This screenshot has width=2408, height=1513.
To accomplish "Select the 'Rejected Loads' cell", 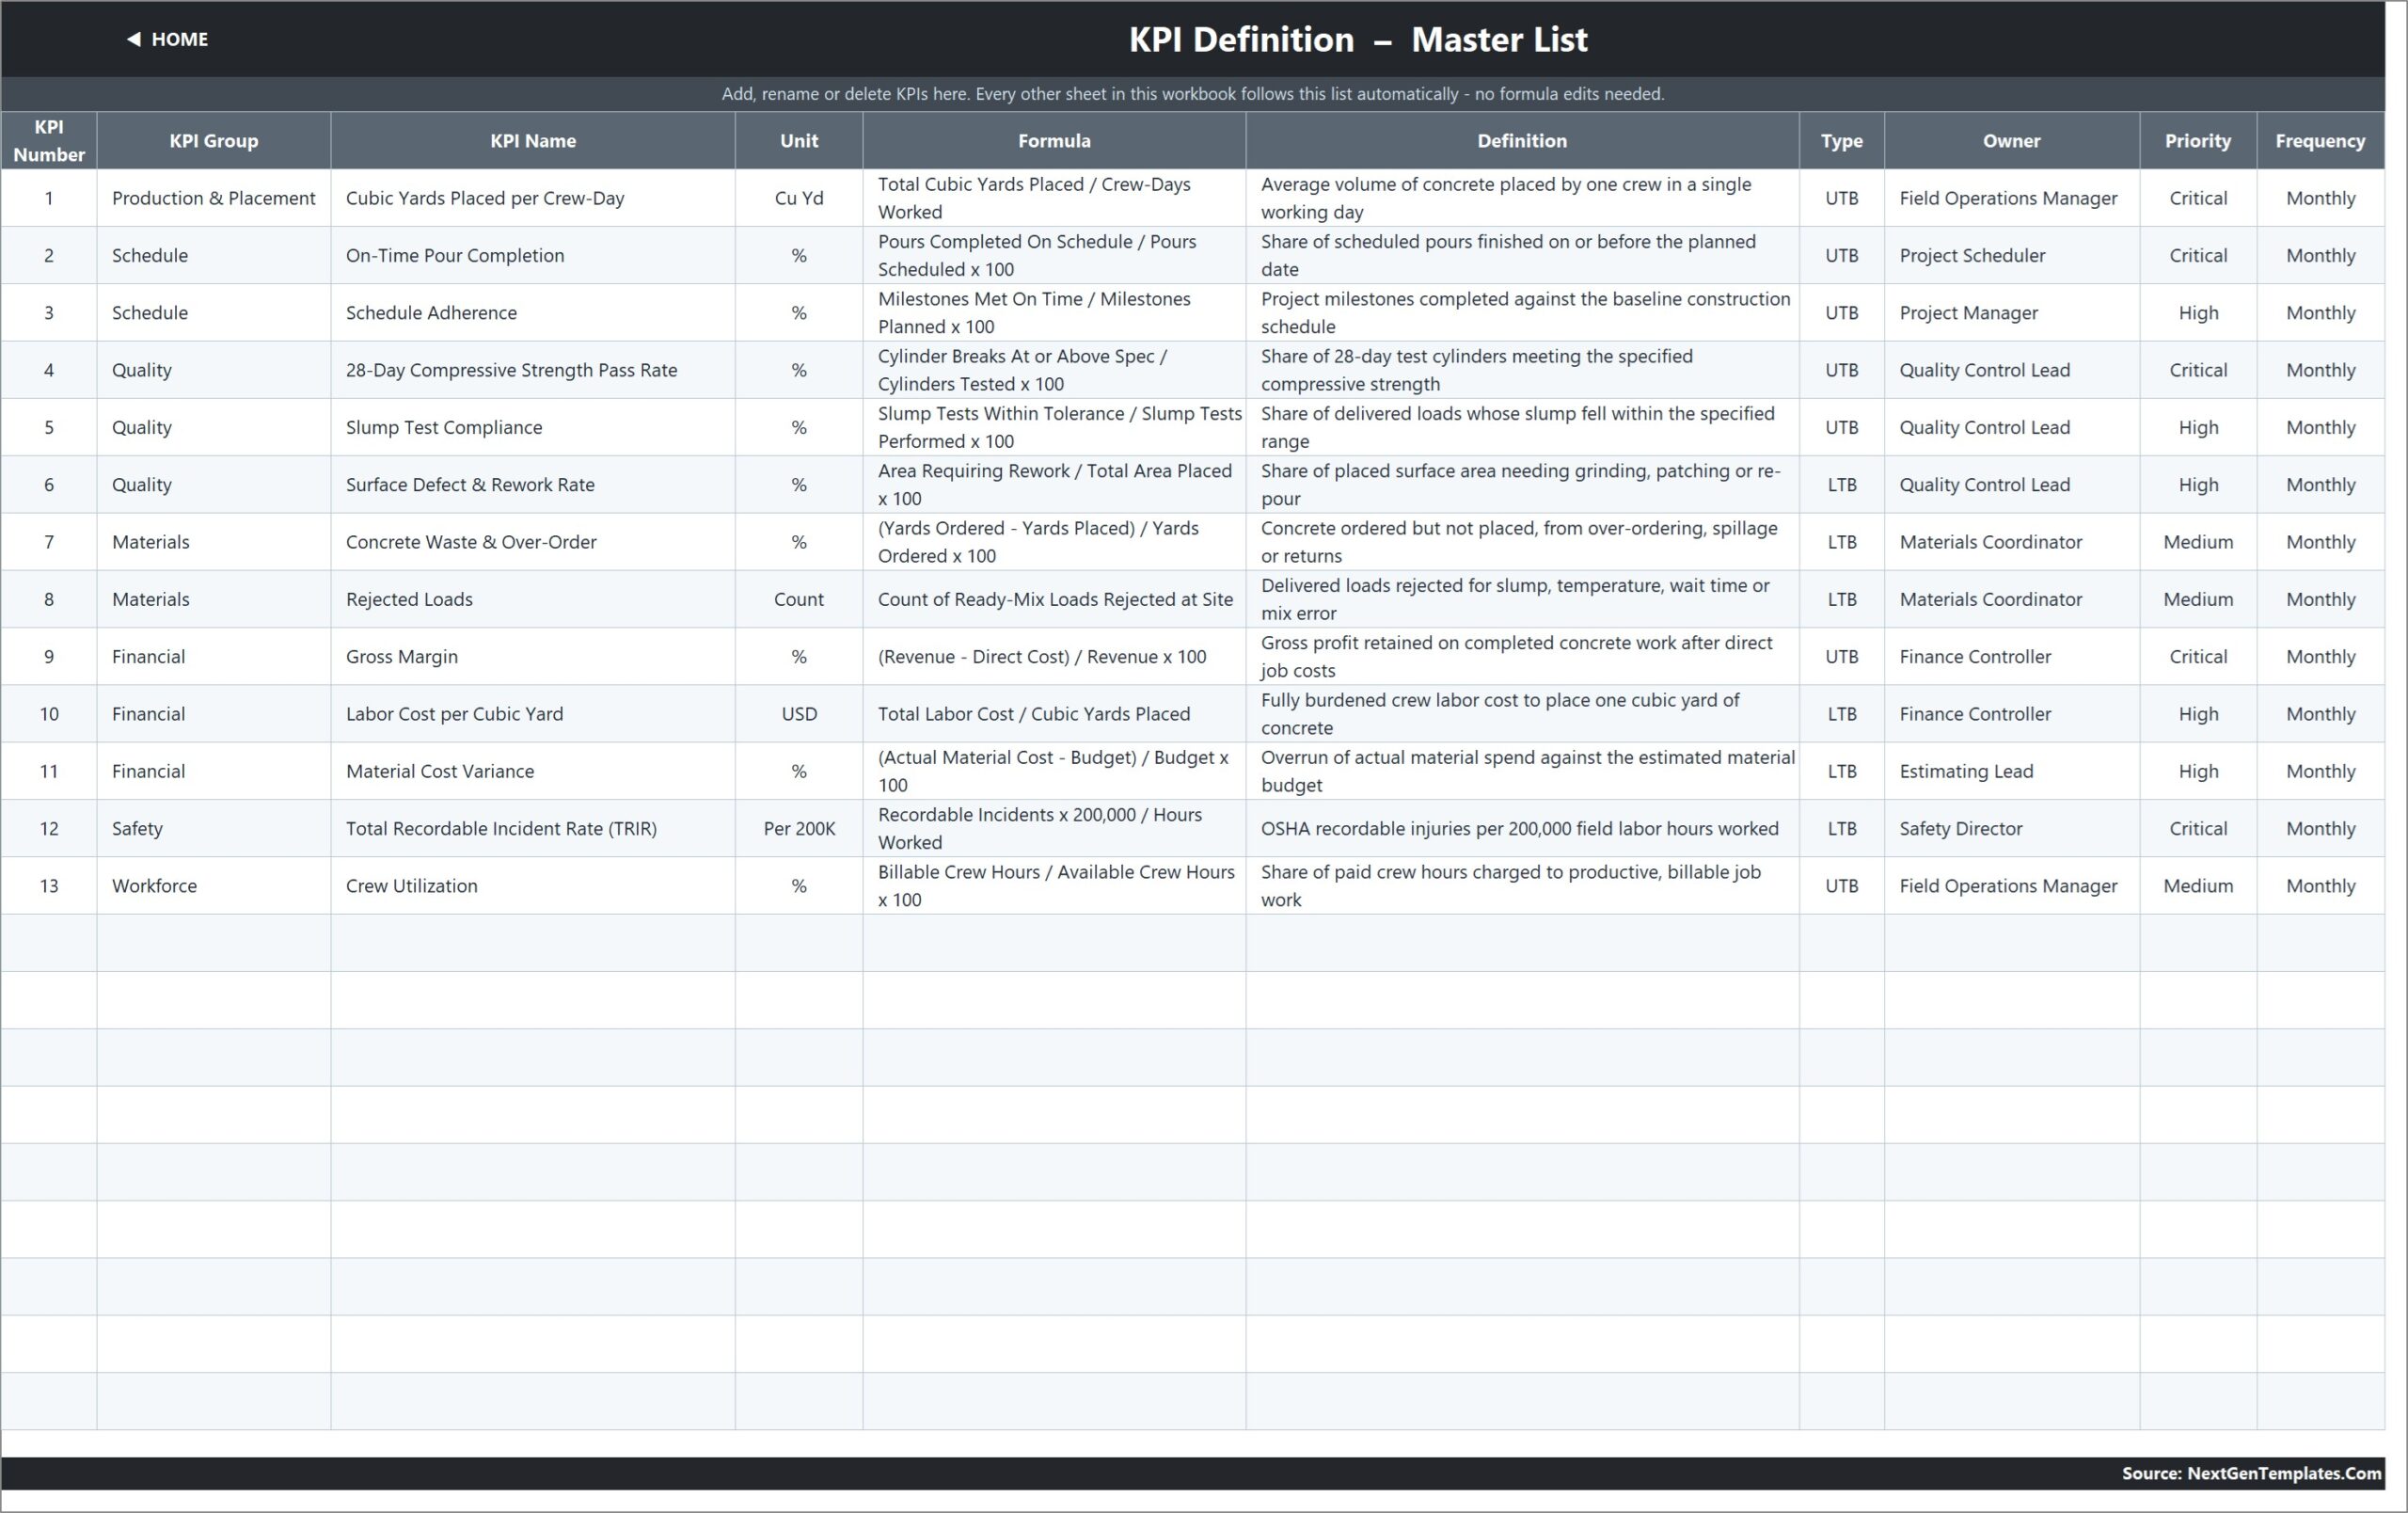I will [533, 599].
